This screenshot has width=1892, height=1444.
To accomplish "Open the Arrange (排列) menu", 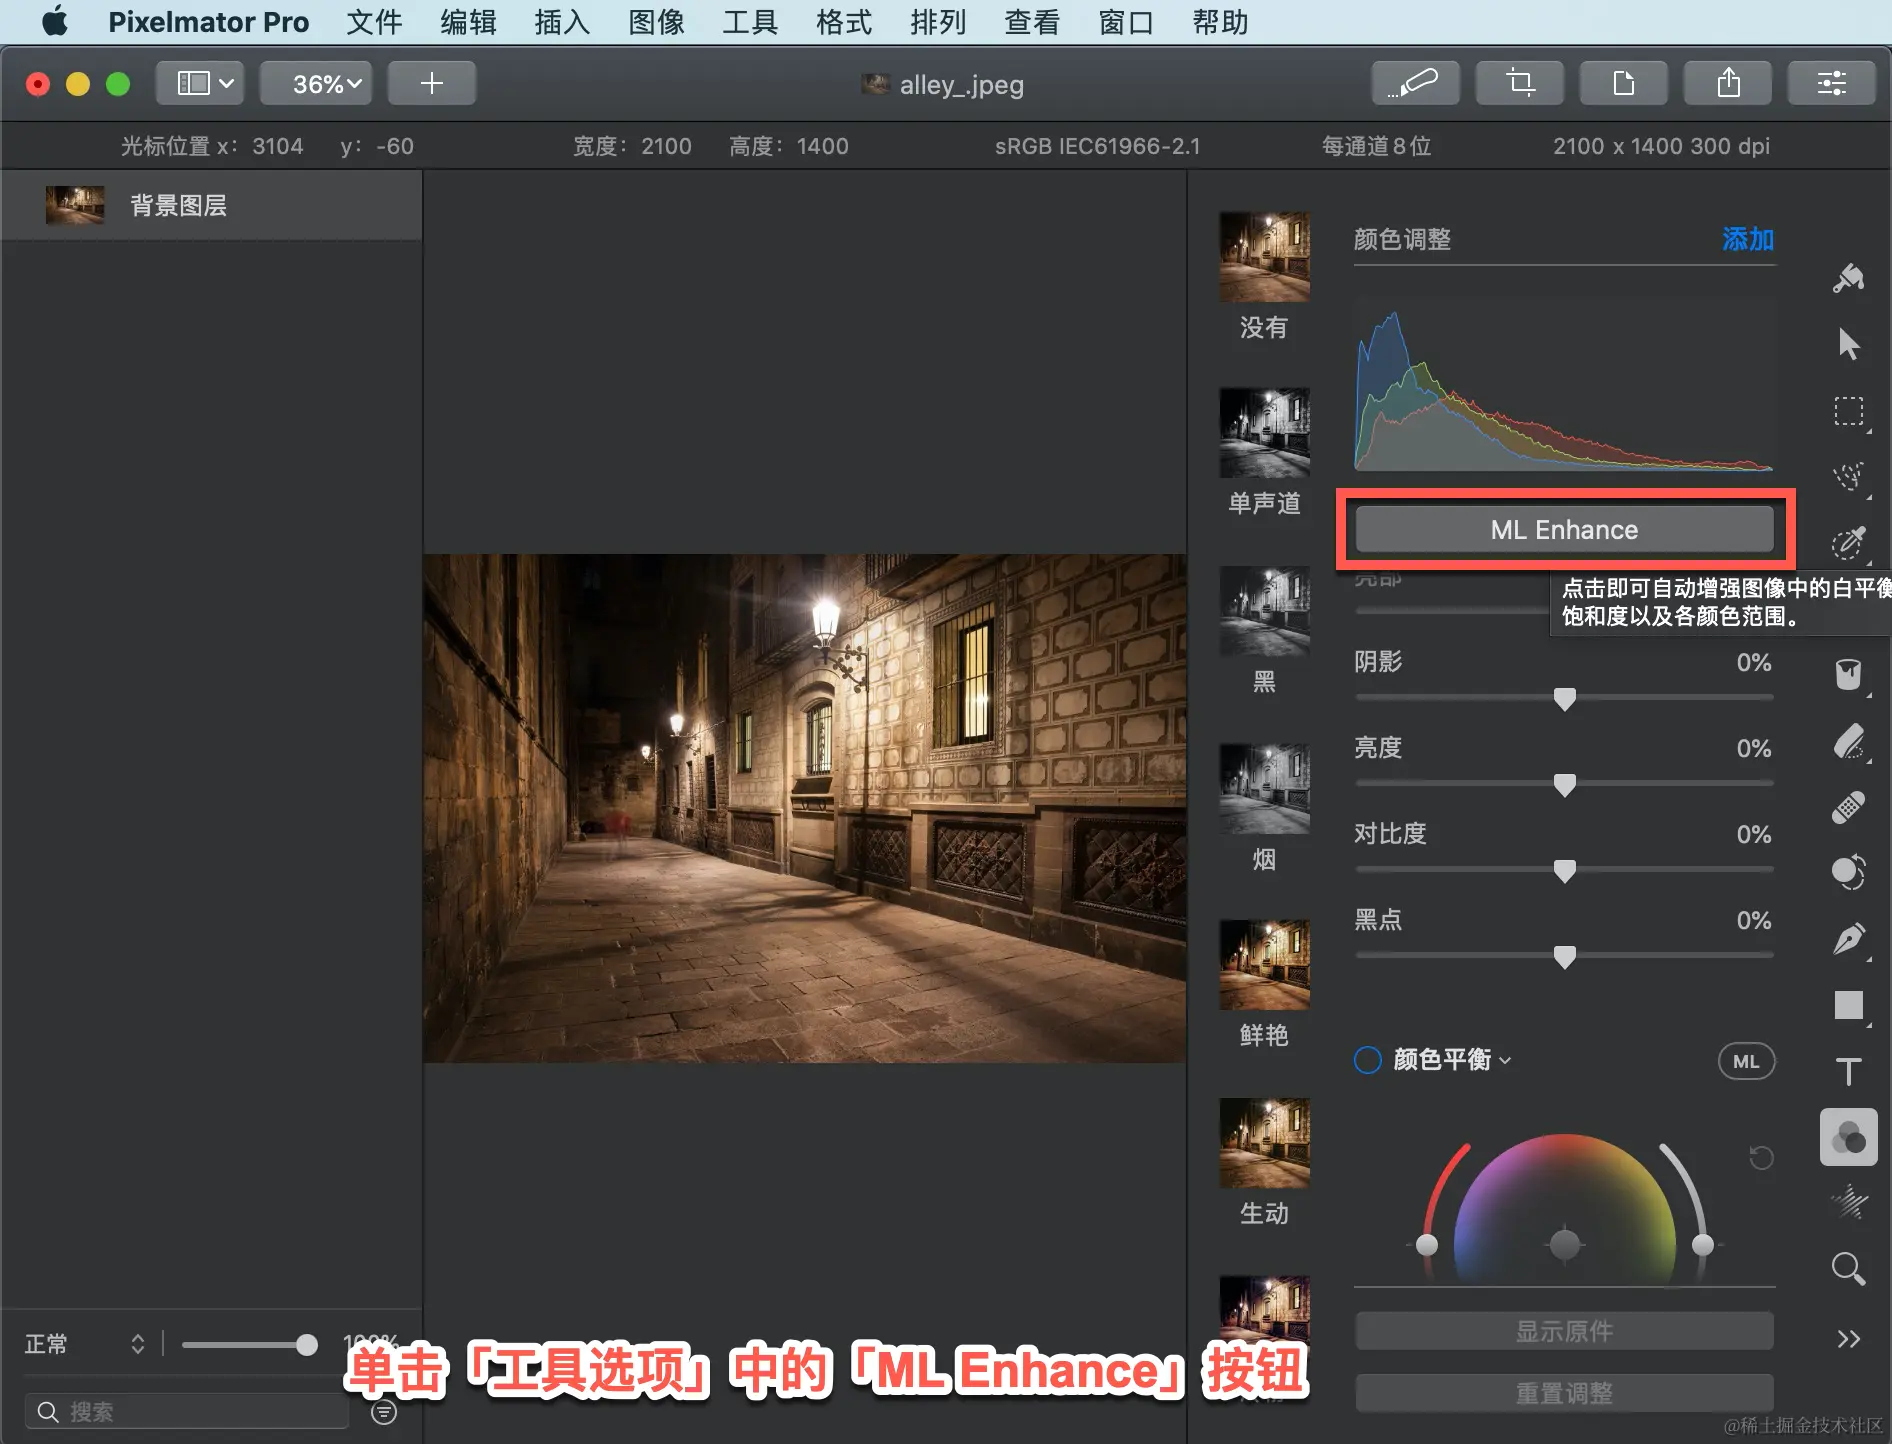I will point(938,22).
